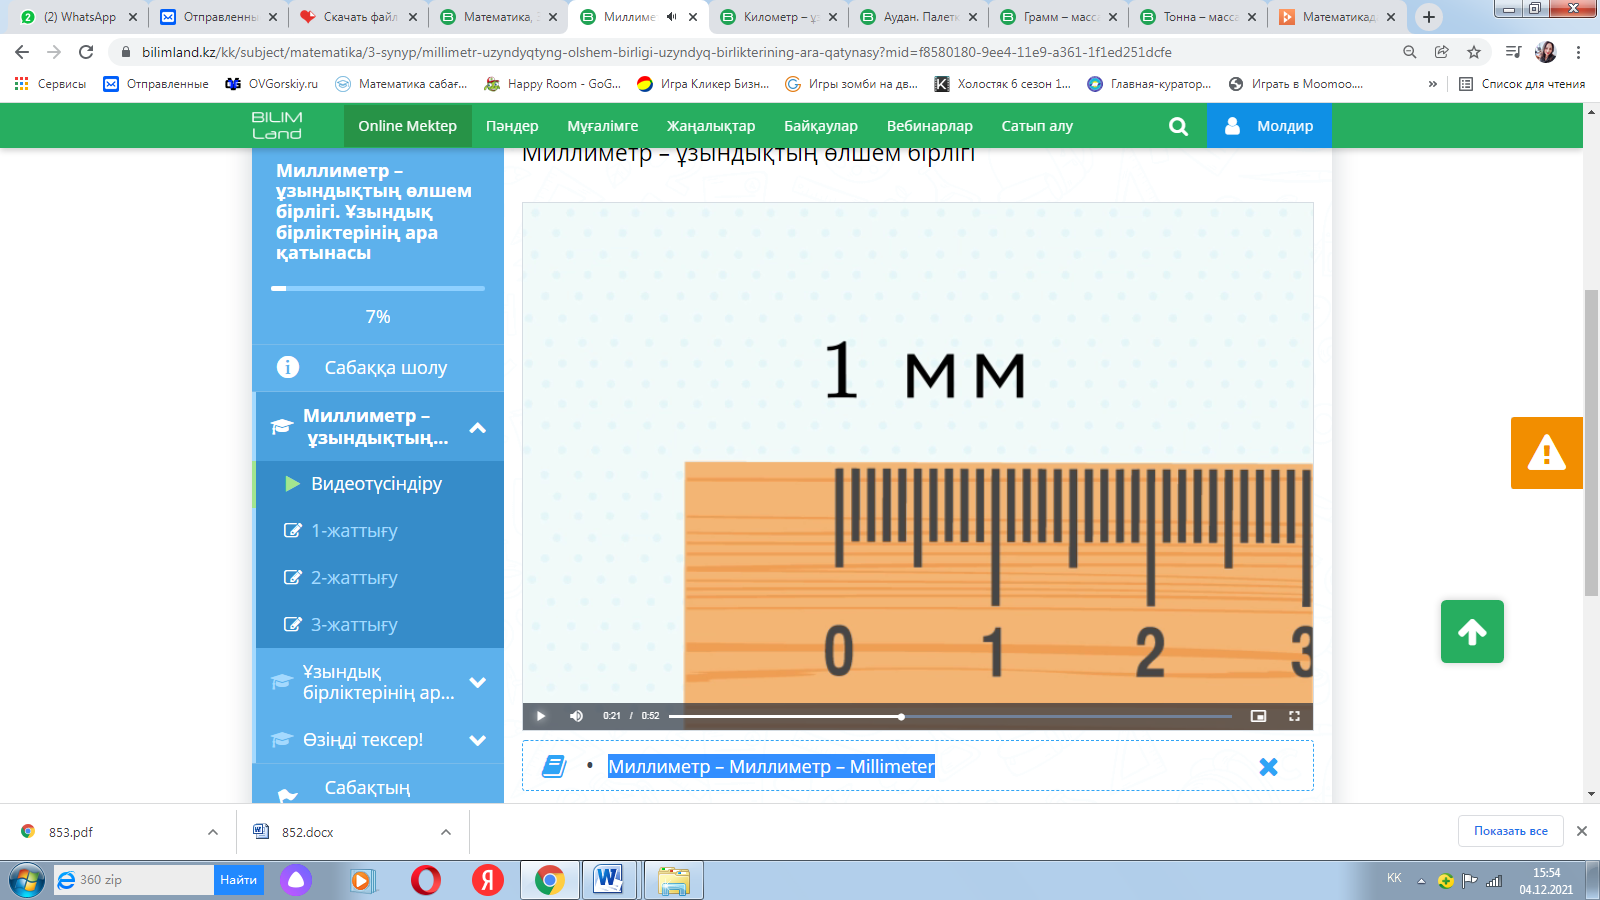
Task: Click the share page icon
Action: coord(1442,52)
